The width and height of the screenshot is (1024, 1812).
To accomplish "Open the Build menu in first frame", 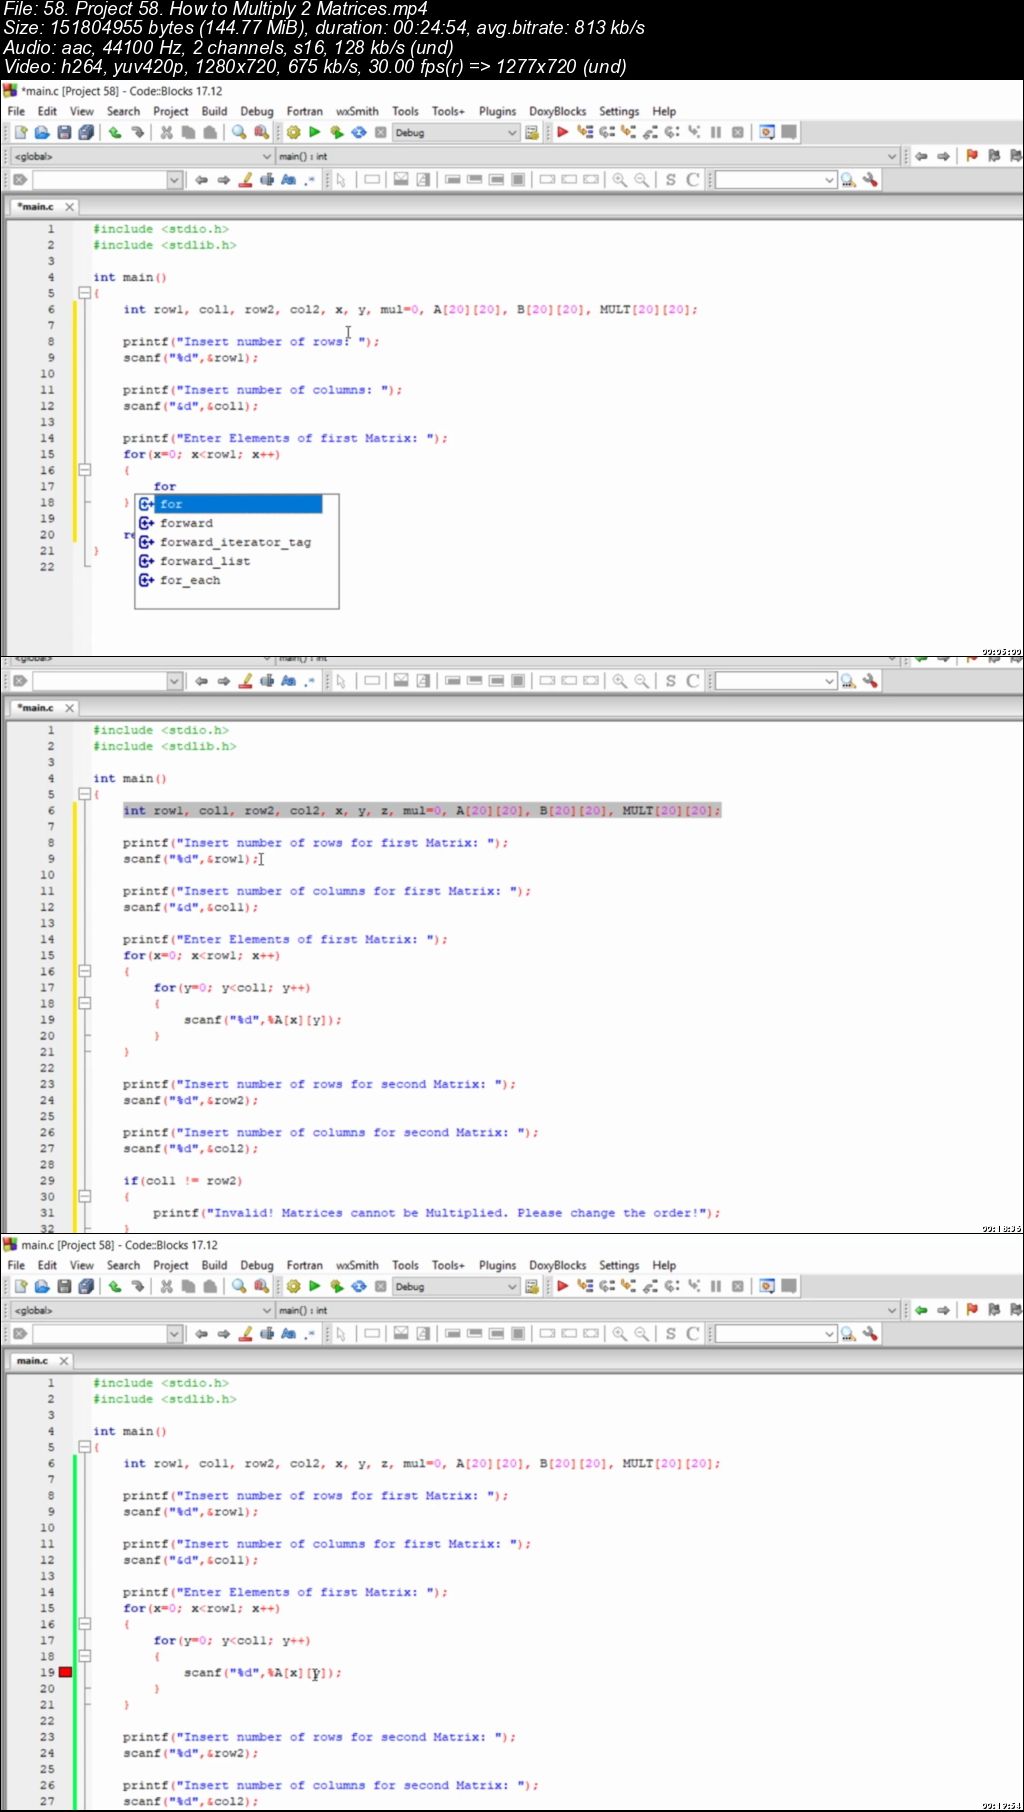I will coord(214,111).
